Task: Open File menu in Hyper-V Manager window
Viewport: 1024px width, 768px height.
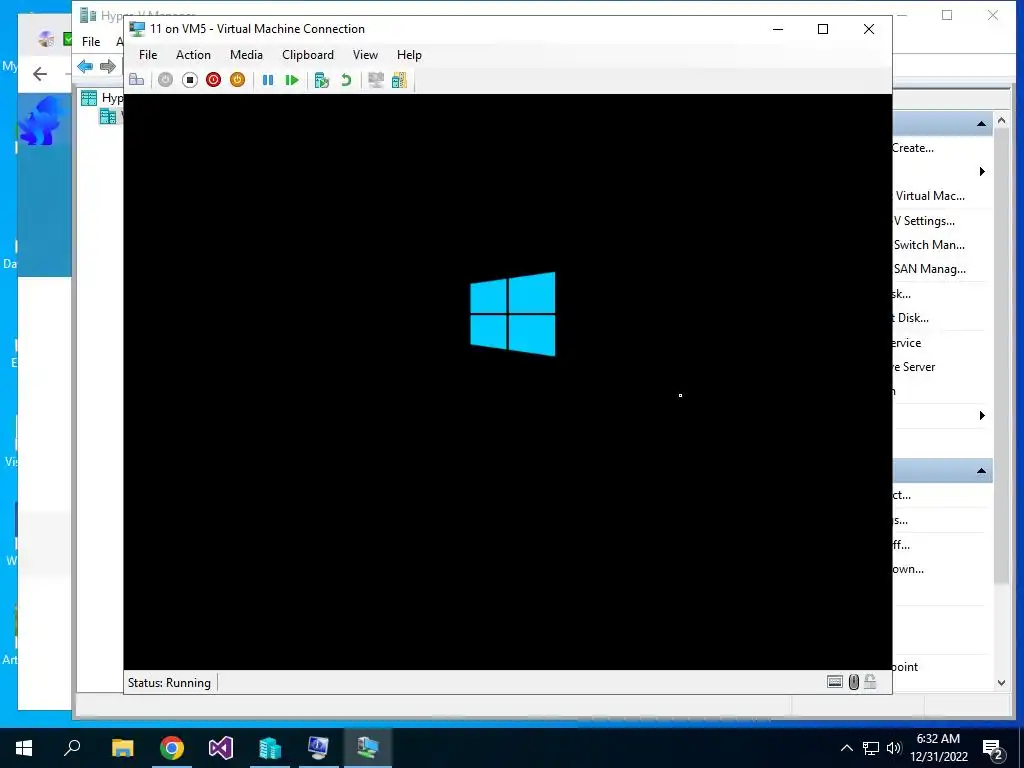Action: click(x=91, y=42)
